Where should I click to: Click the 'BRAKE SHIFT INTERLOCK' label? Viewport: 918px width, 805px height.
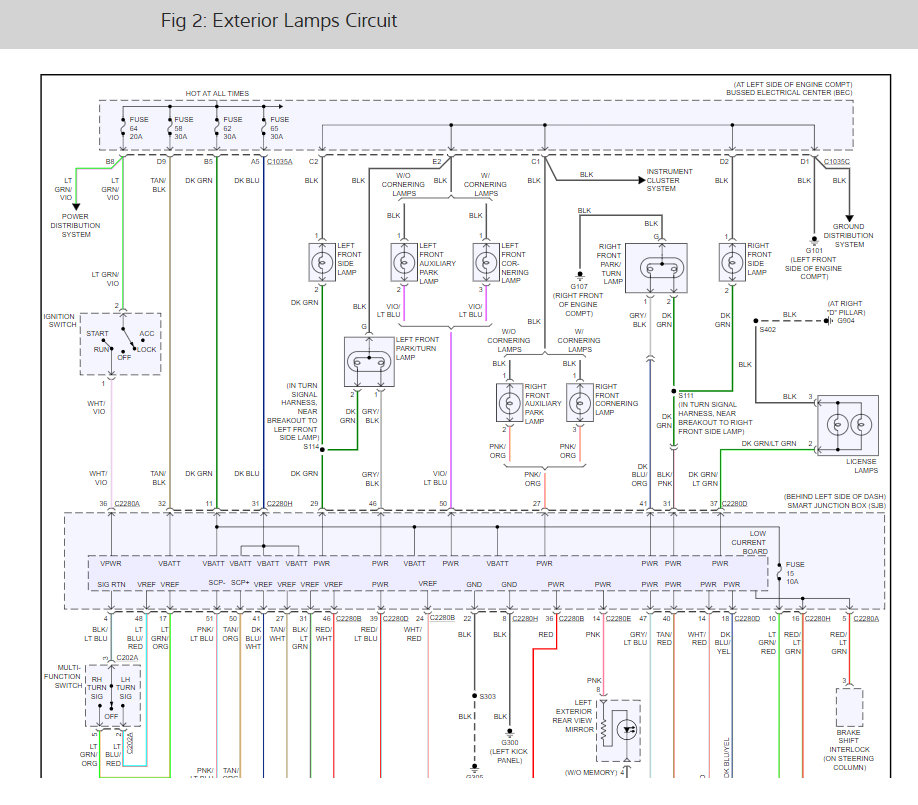click(849, 741)
